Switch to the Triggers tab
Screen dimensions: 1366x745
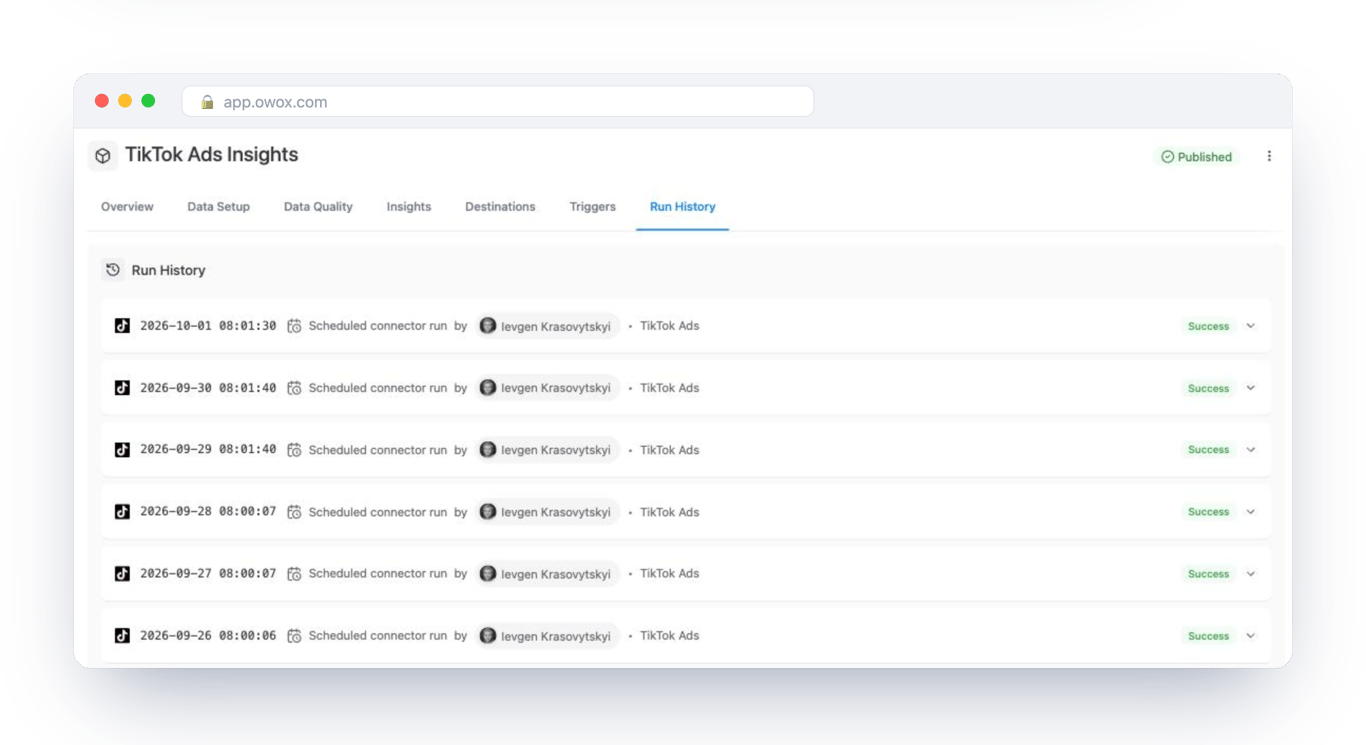(x=593, y=207)
